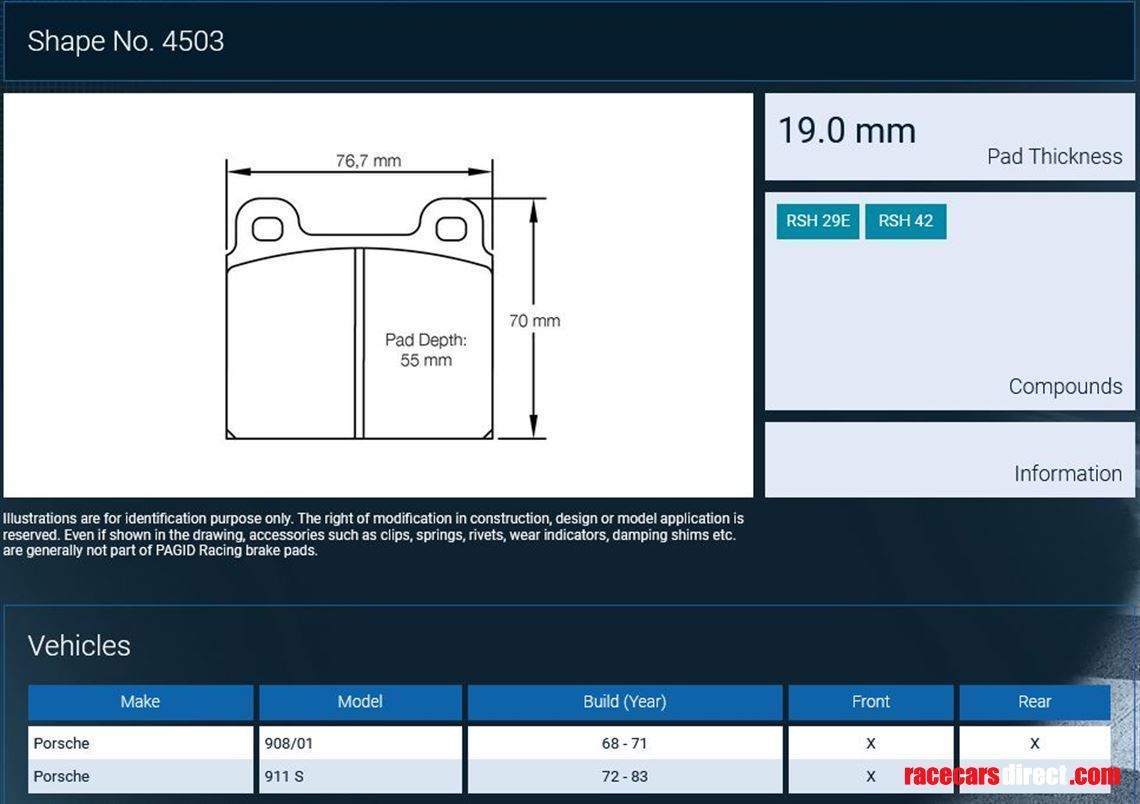Screen dimensions: 1140x804
Task: Open the brake pad dimension diagram
Action: tap(380, 295)
